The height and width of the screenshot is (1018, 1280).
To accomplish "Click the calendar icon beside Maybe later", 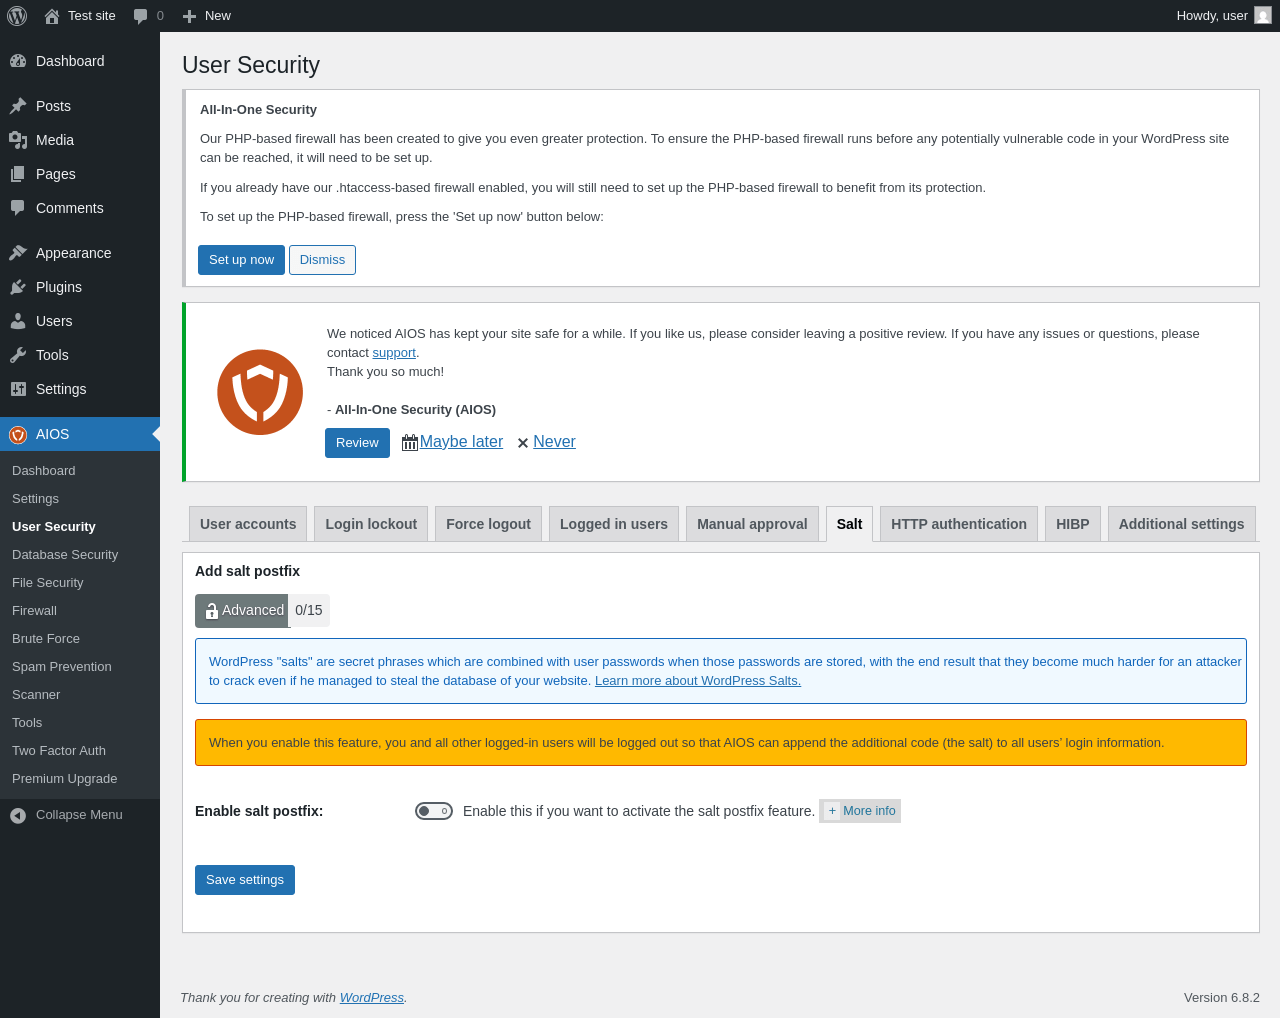I will (410, 442).
